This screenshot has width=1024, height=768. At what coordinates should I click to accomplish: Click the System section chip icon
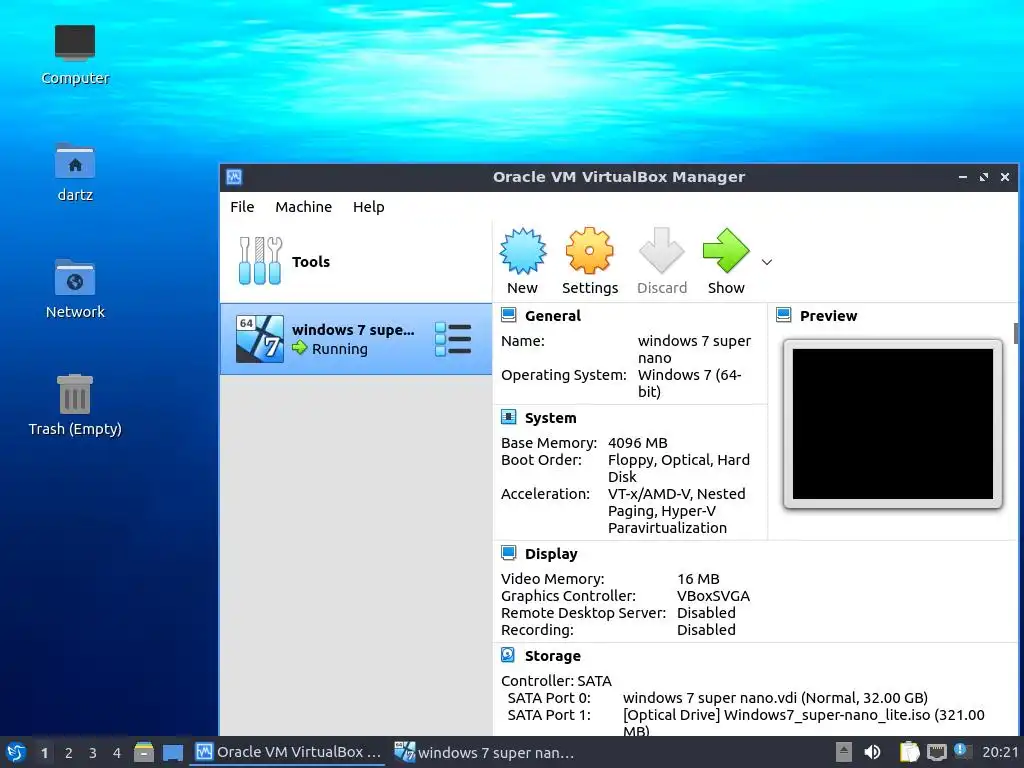(x=509, y=417)
